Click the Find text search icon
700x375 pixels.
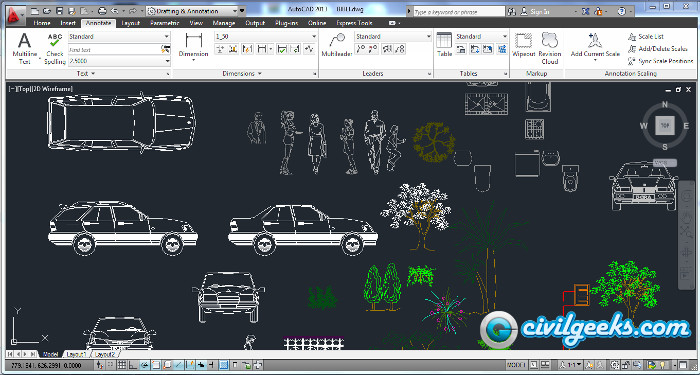166,49
